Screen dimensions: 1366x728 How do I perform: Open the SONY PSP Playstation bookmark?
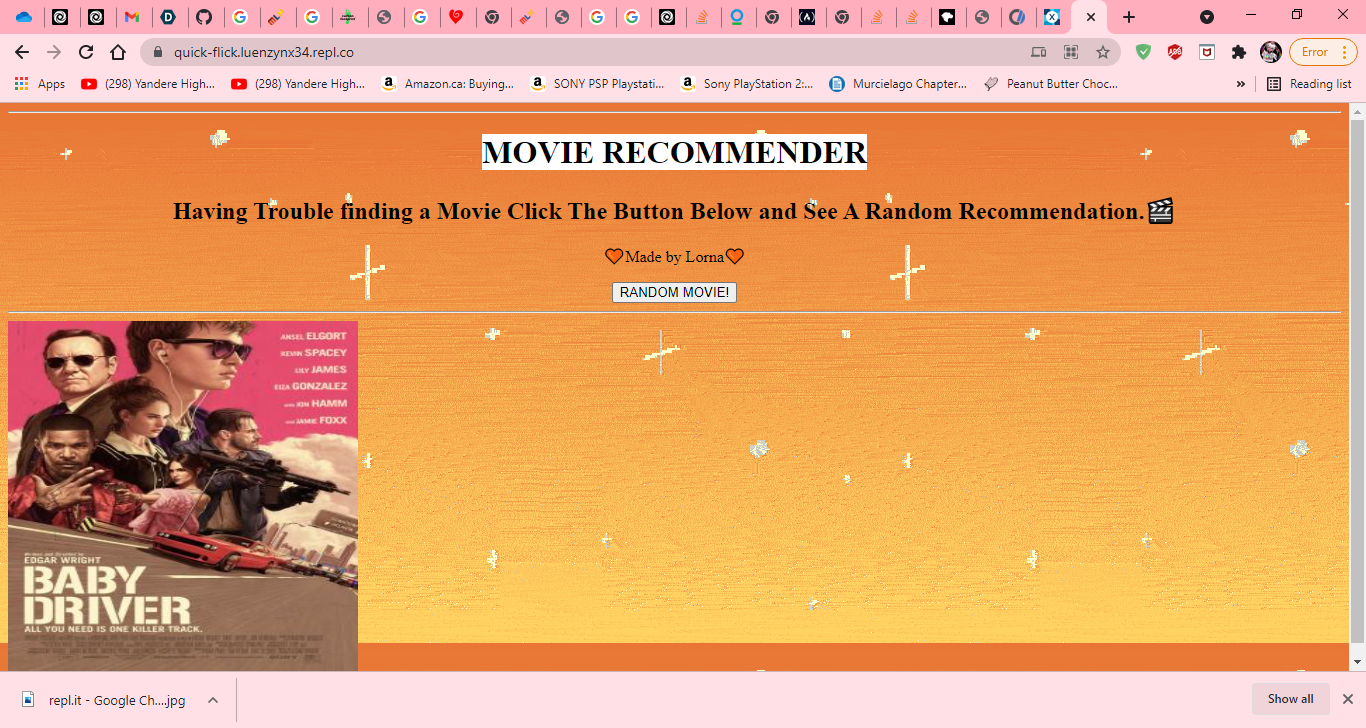[x=597, y=84]
